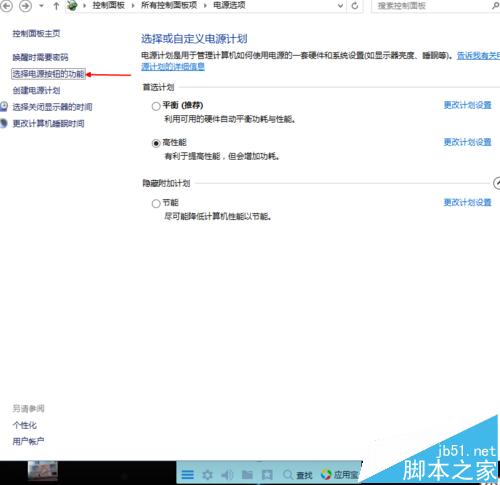This screenshot has height=485, width=500.
Task: Open 电源计划的详细信息 help link
Action: click(173, 67)
